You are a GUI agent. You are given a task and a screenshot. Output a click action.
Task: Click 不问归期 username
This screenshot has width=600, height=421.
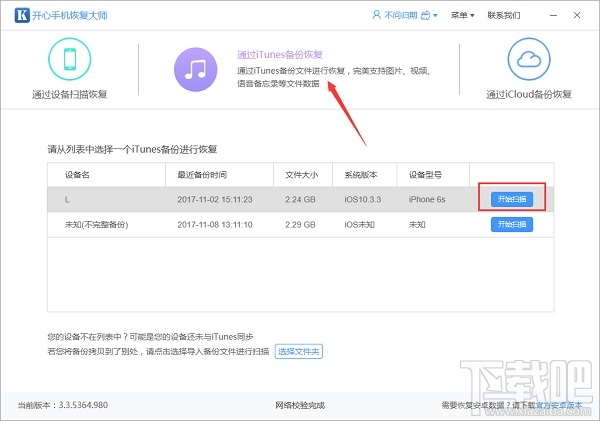click(401, 15)
